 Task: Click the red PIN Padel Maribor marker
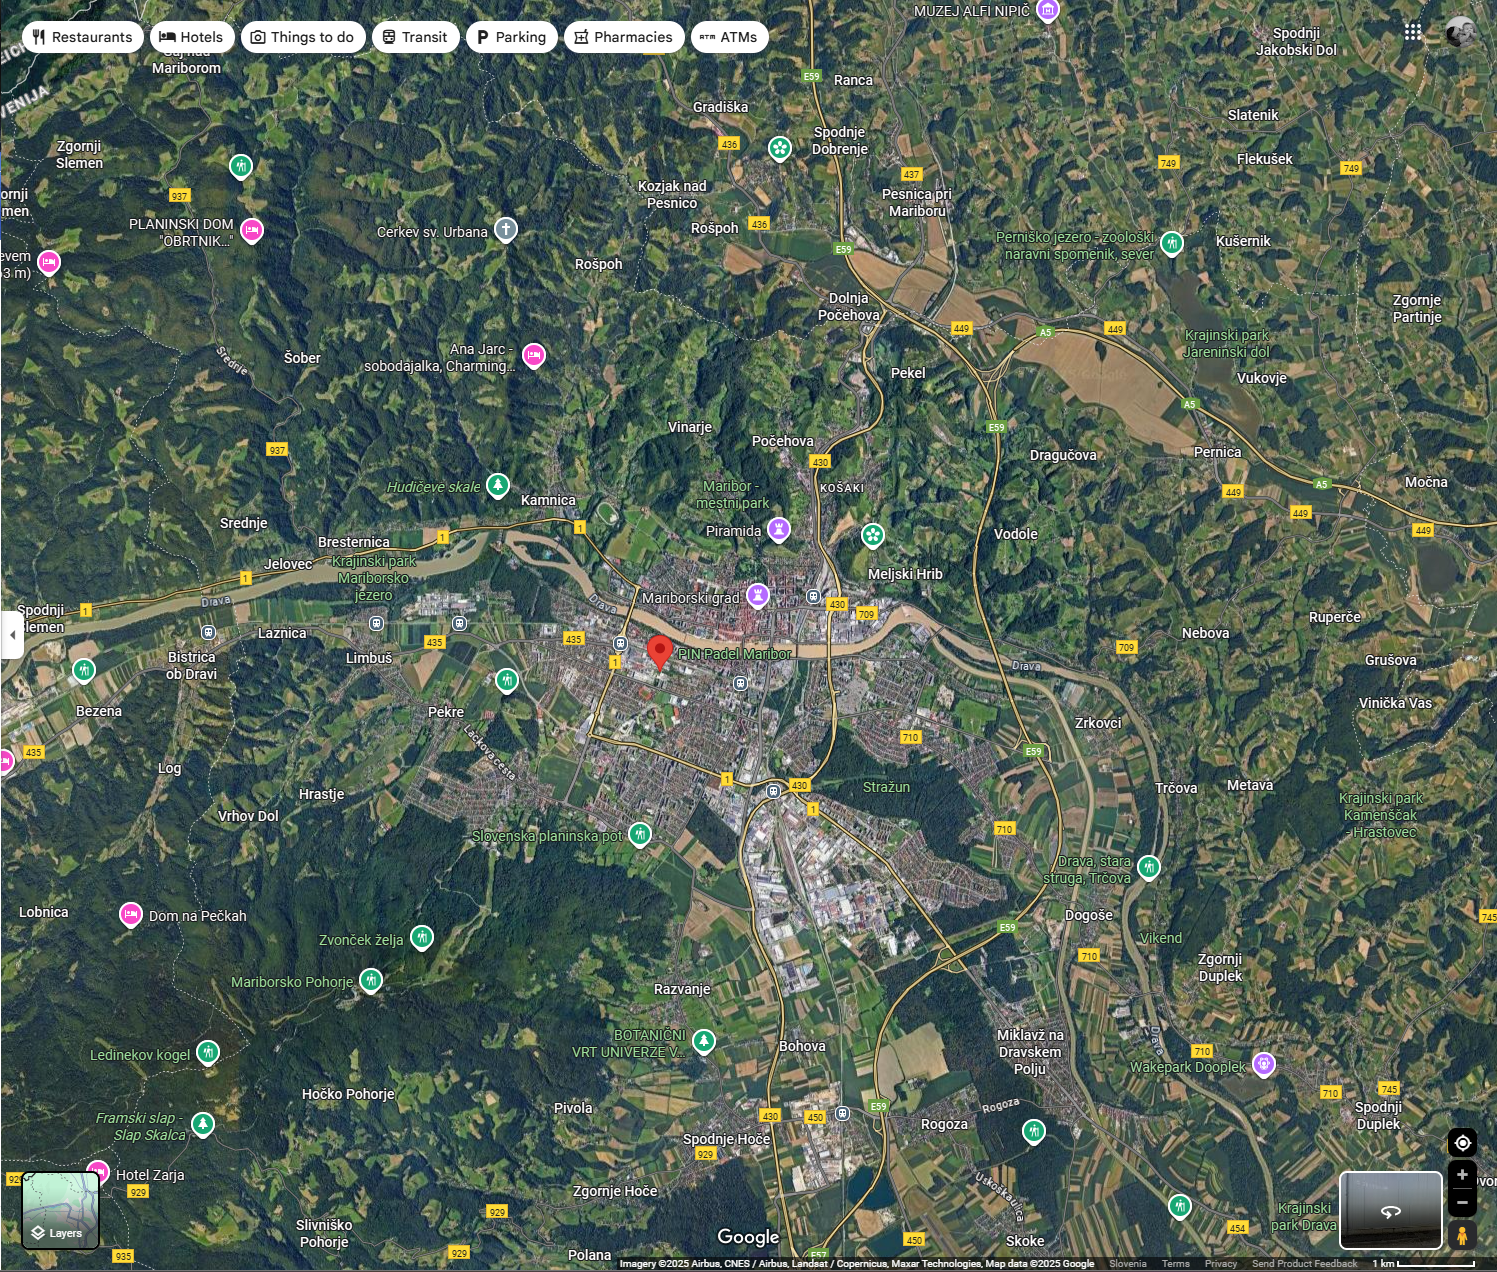pyautogui.click(x=659, y=651)
